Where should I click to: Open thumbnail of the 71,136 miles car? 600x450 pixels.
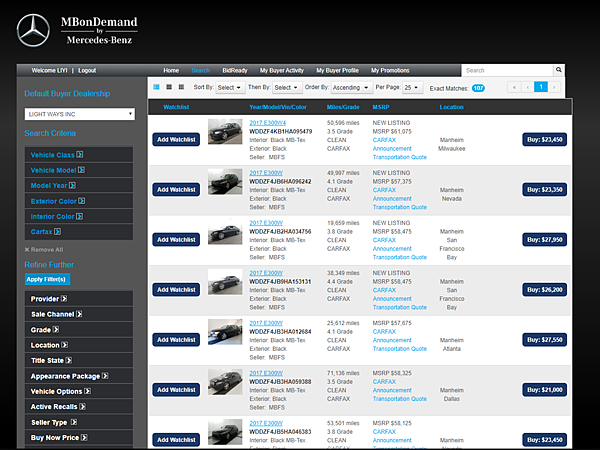pos(225,382)
